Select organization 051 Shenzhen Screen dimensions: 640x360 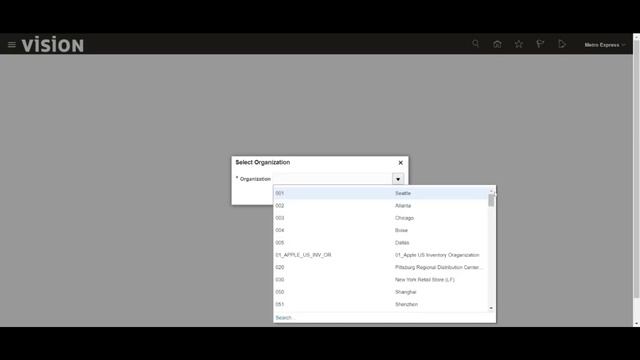pos(381,304)
